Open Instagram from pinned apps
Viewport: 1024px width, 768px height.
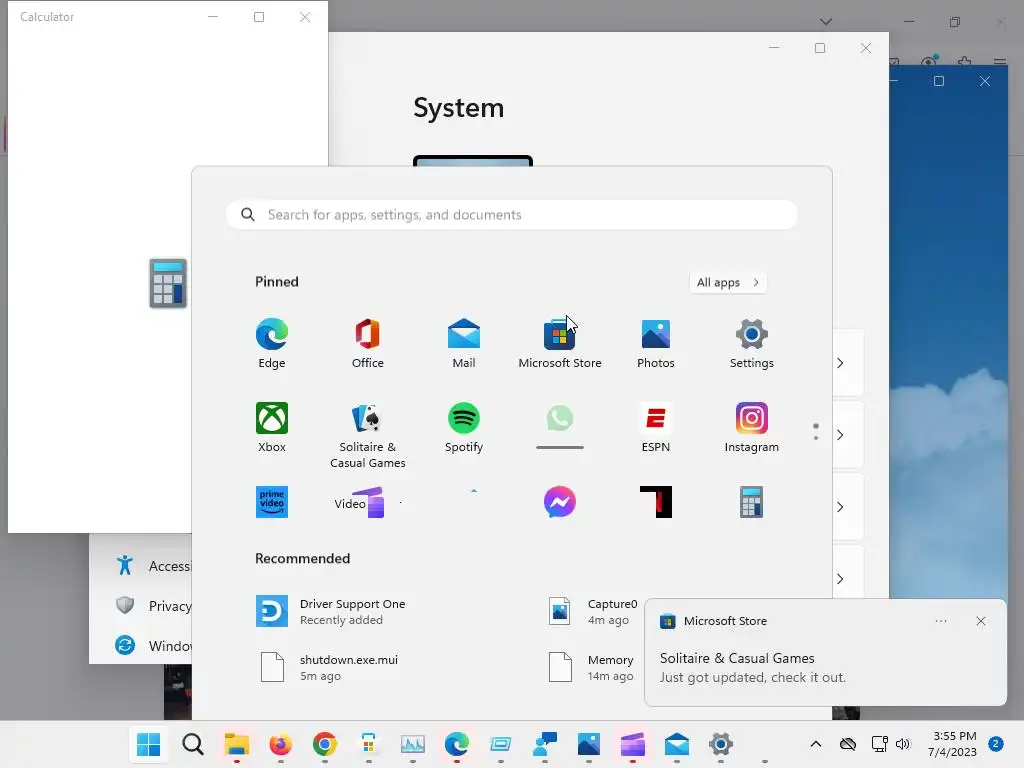coord(752,428)
